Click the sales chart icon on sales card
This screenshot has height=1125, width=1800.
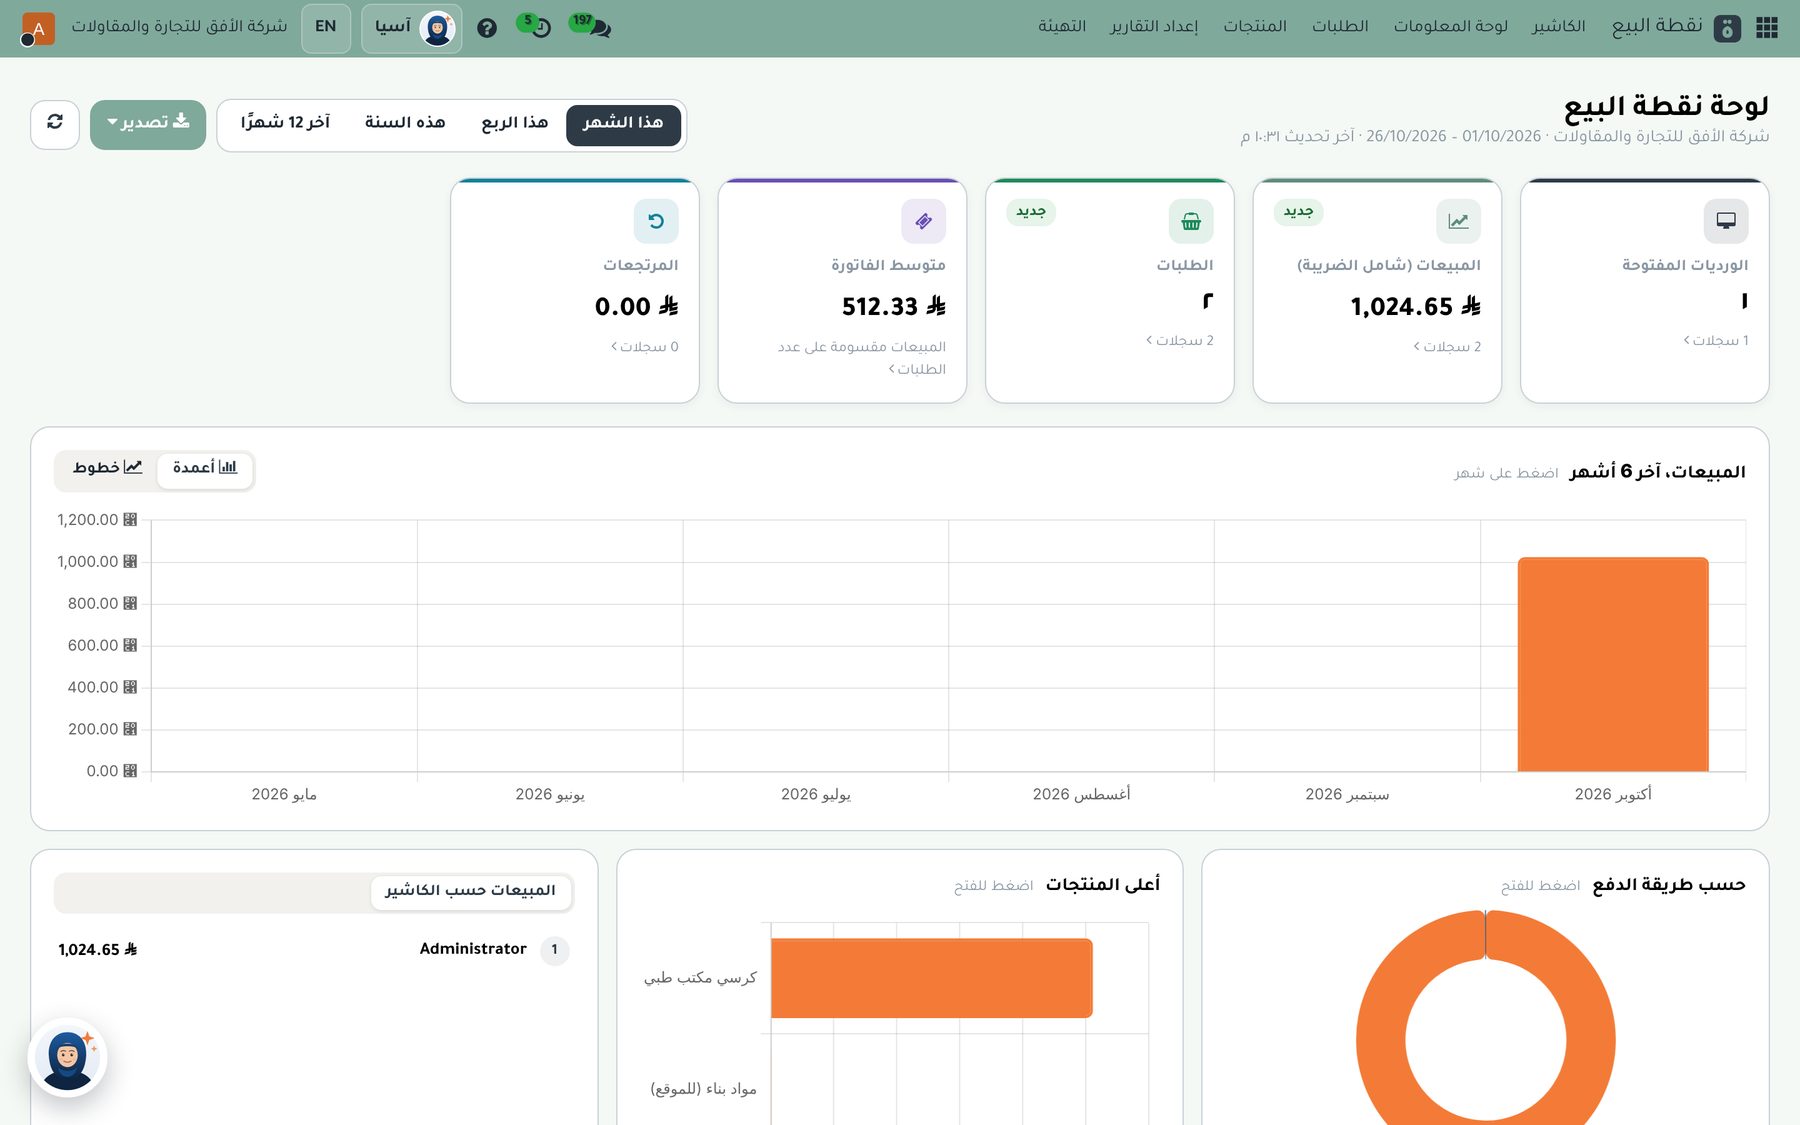[1458, 221]
